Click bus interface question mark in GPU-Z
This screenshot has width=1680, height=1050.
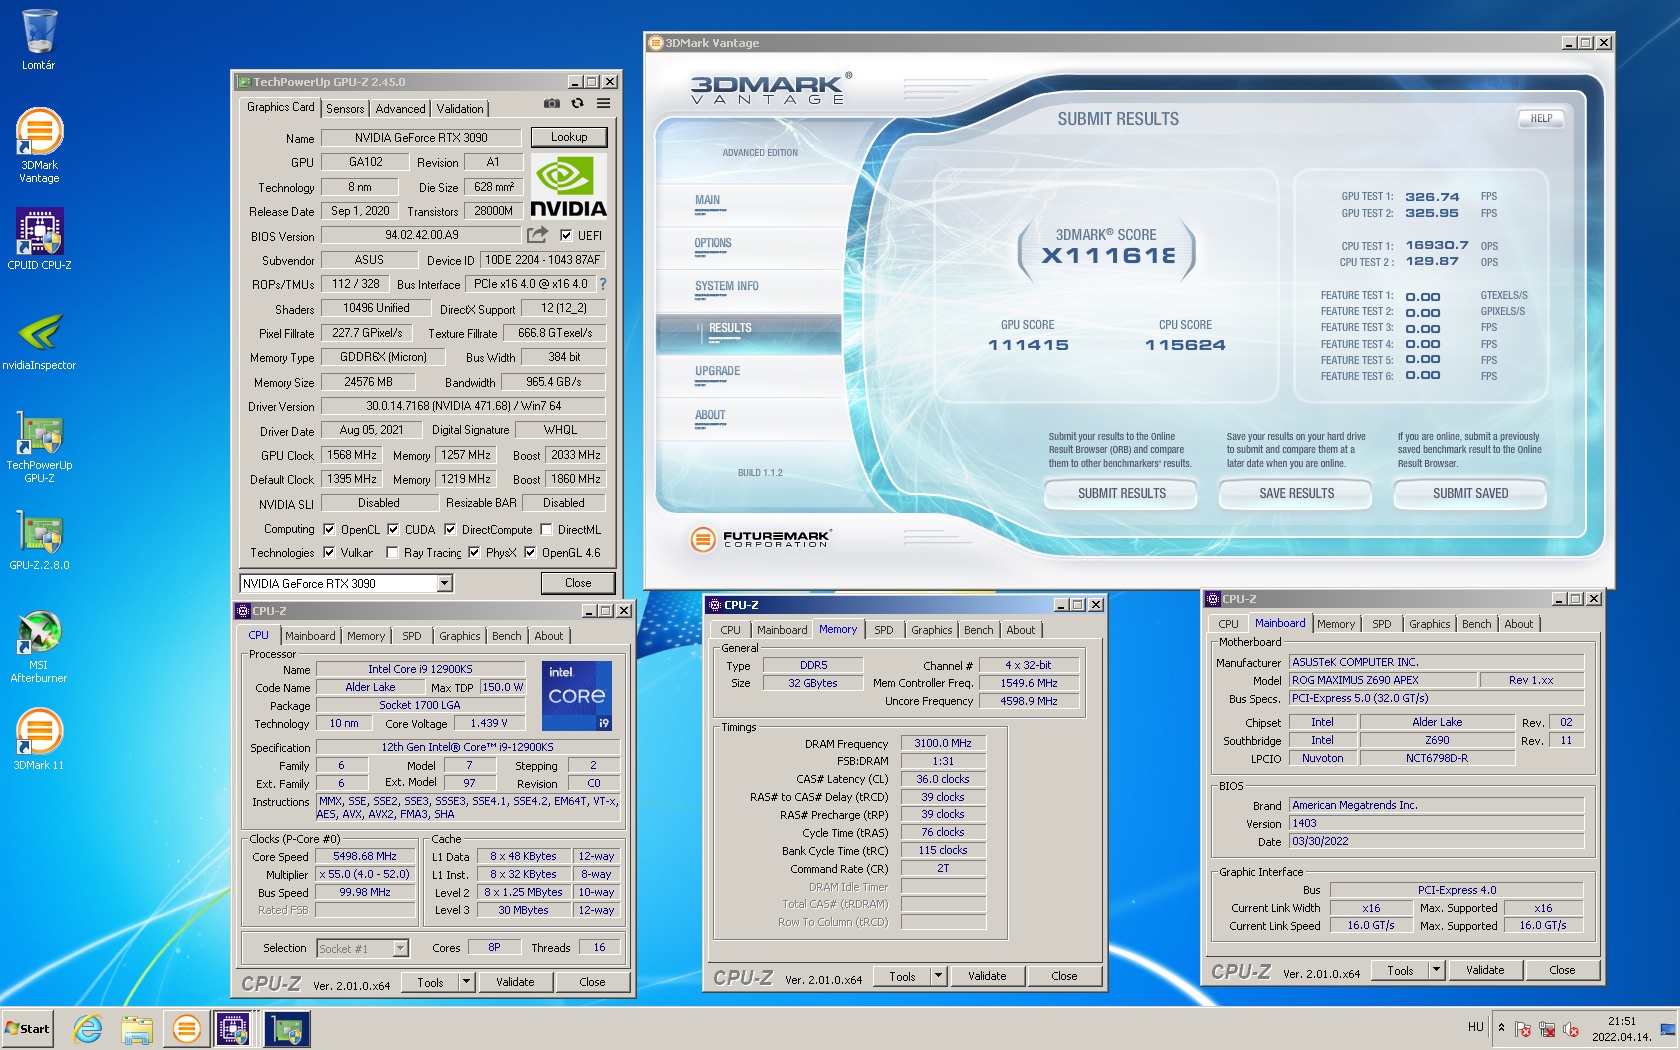603,284
